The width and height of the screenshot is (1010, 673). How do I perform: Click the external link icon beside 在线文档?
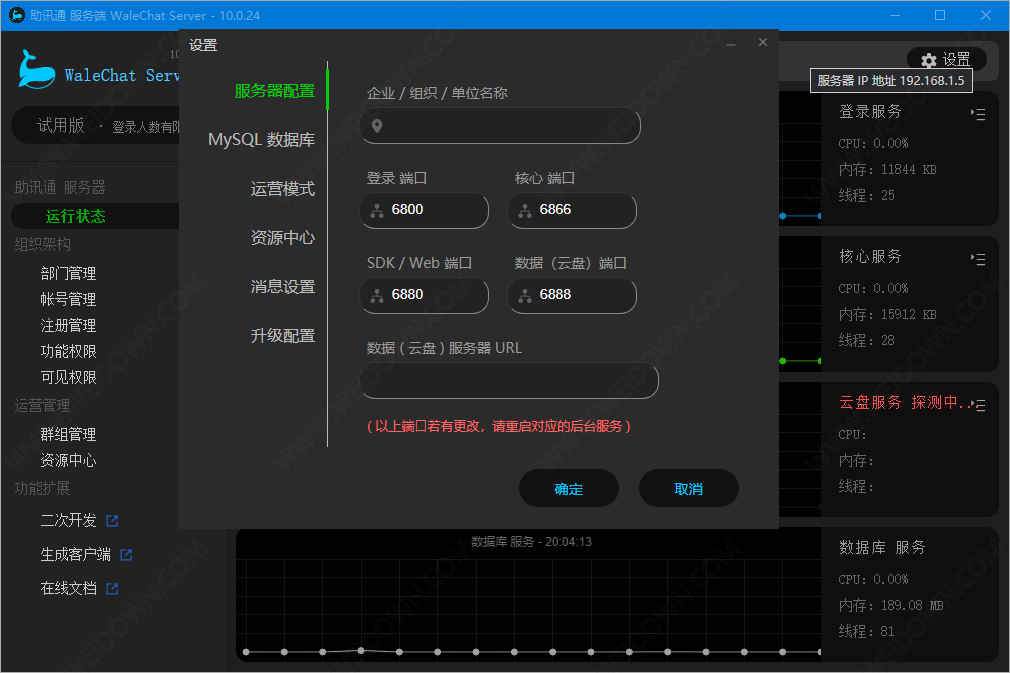tap(112, 589)
